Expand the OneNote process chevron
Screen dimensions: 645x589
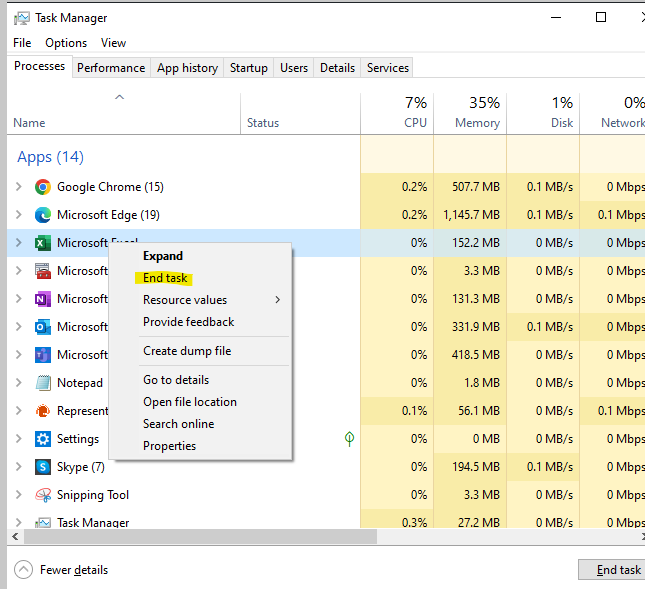coord(19,299)
